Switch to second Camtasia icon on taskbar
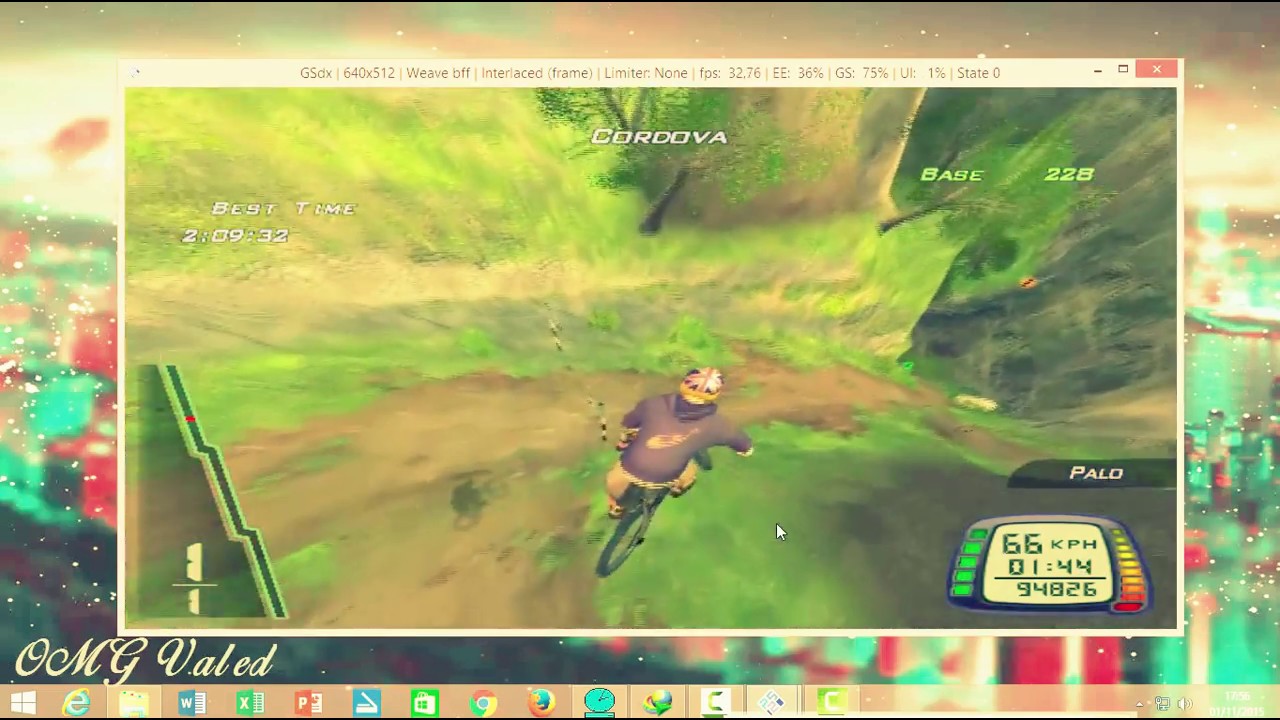Screen dimensions: 1280x720 (831, 703)
